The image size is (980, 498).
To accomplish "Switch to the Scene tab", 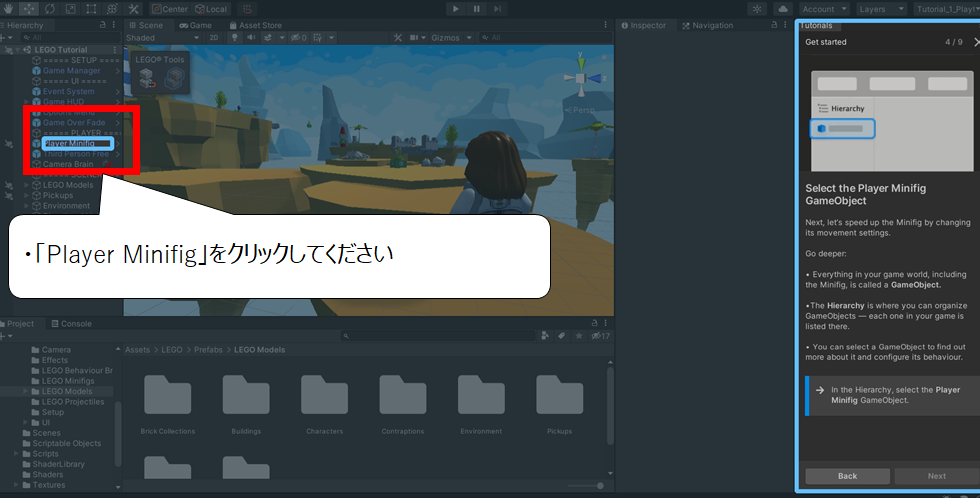I will tap(146, 25).
